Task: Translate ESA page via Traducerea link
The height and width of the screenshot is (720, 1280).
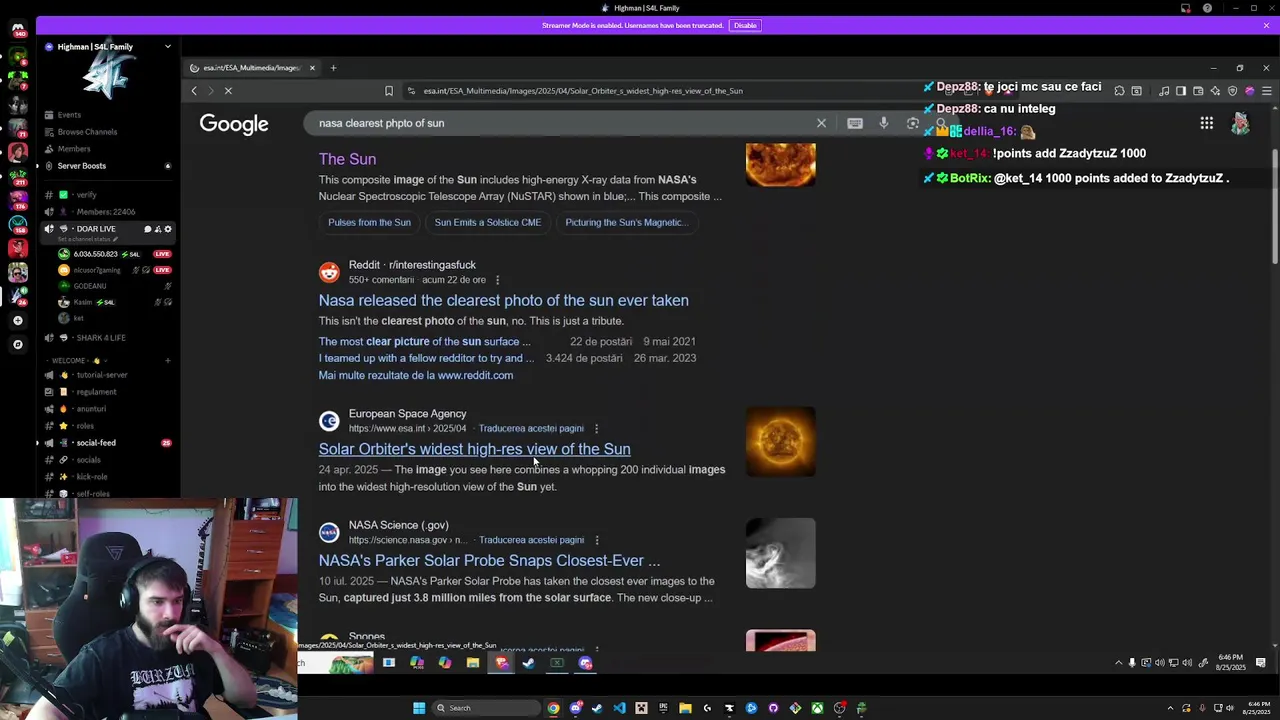Action: 531,428
